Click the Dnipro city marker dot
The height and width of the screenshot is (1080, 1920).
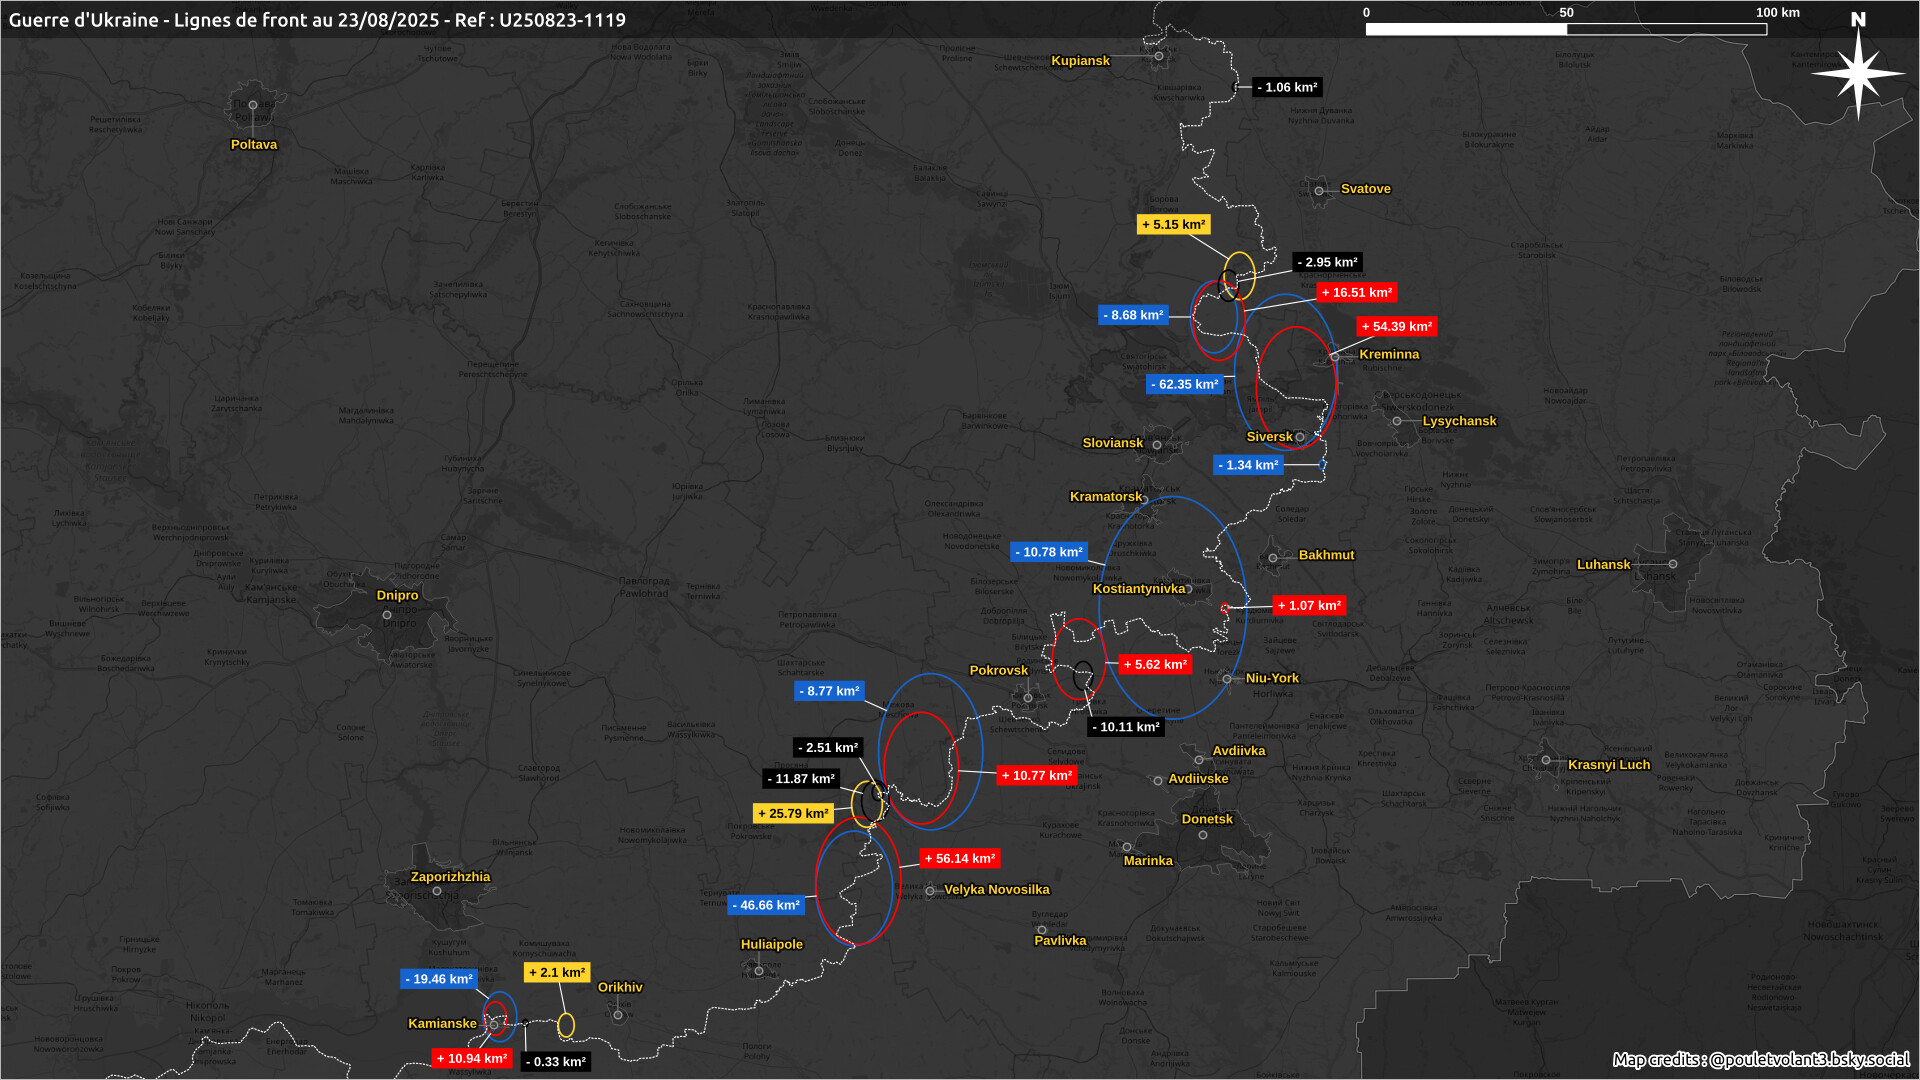pyautogui.click(x=387, y=615)
